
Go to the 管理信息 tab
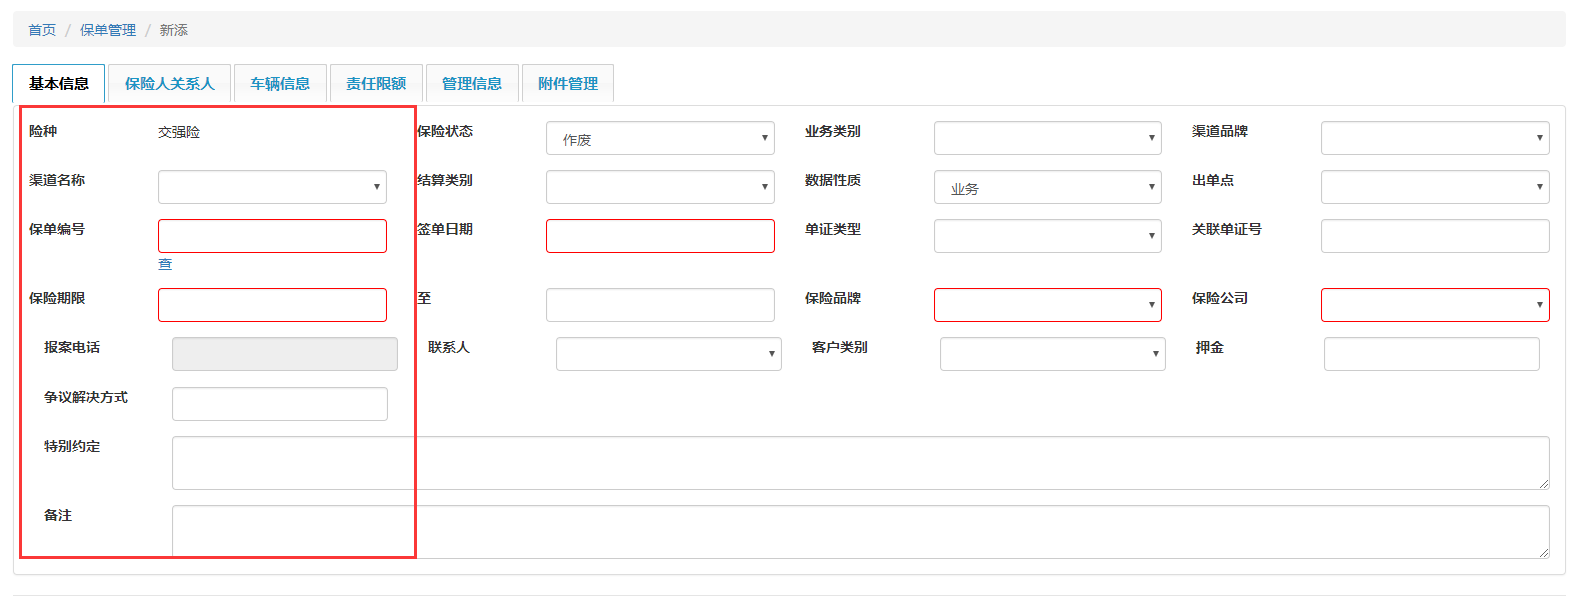(x=472, y=84)
